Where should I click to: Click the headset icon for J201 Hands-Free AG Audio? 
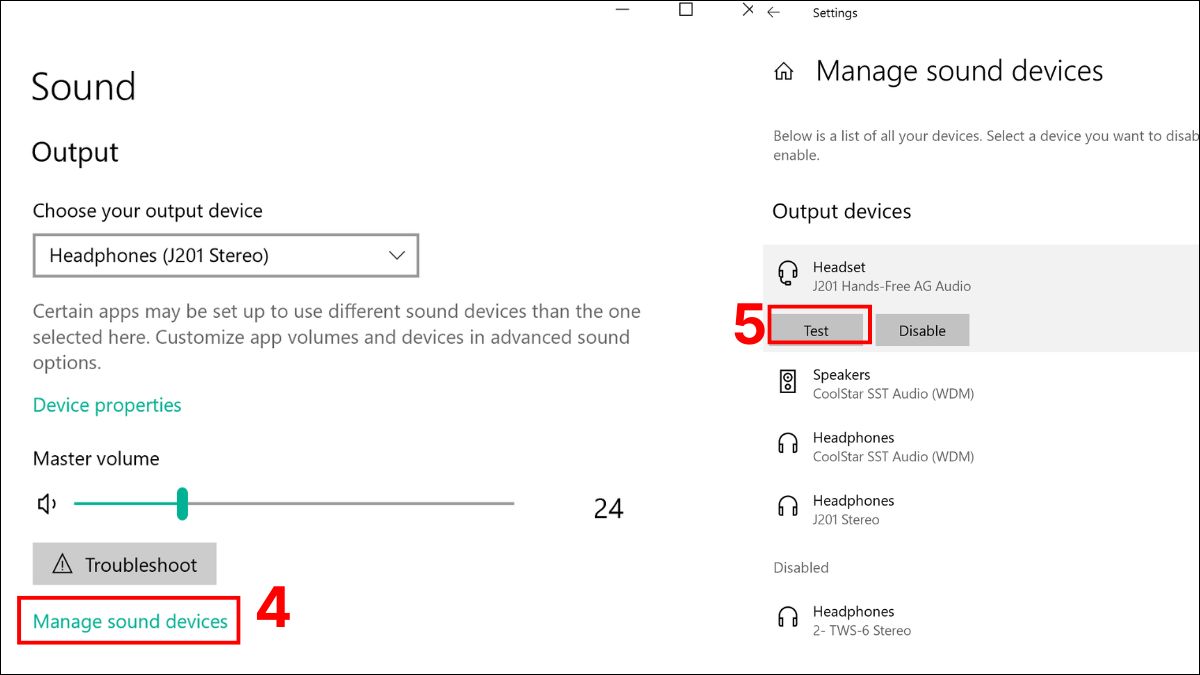[x=788, y=271]
